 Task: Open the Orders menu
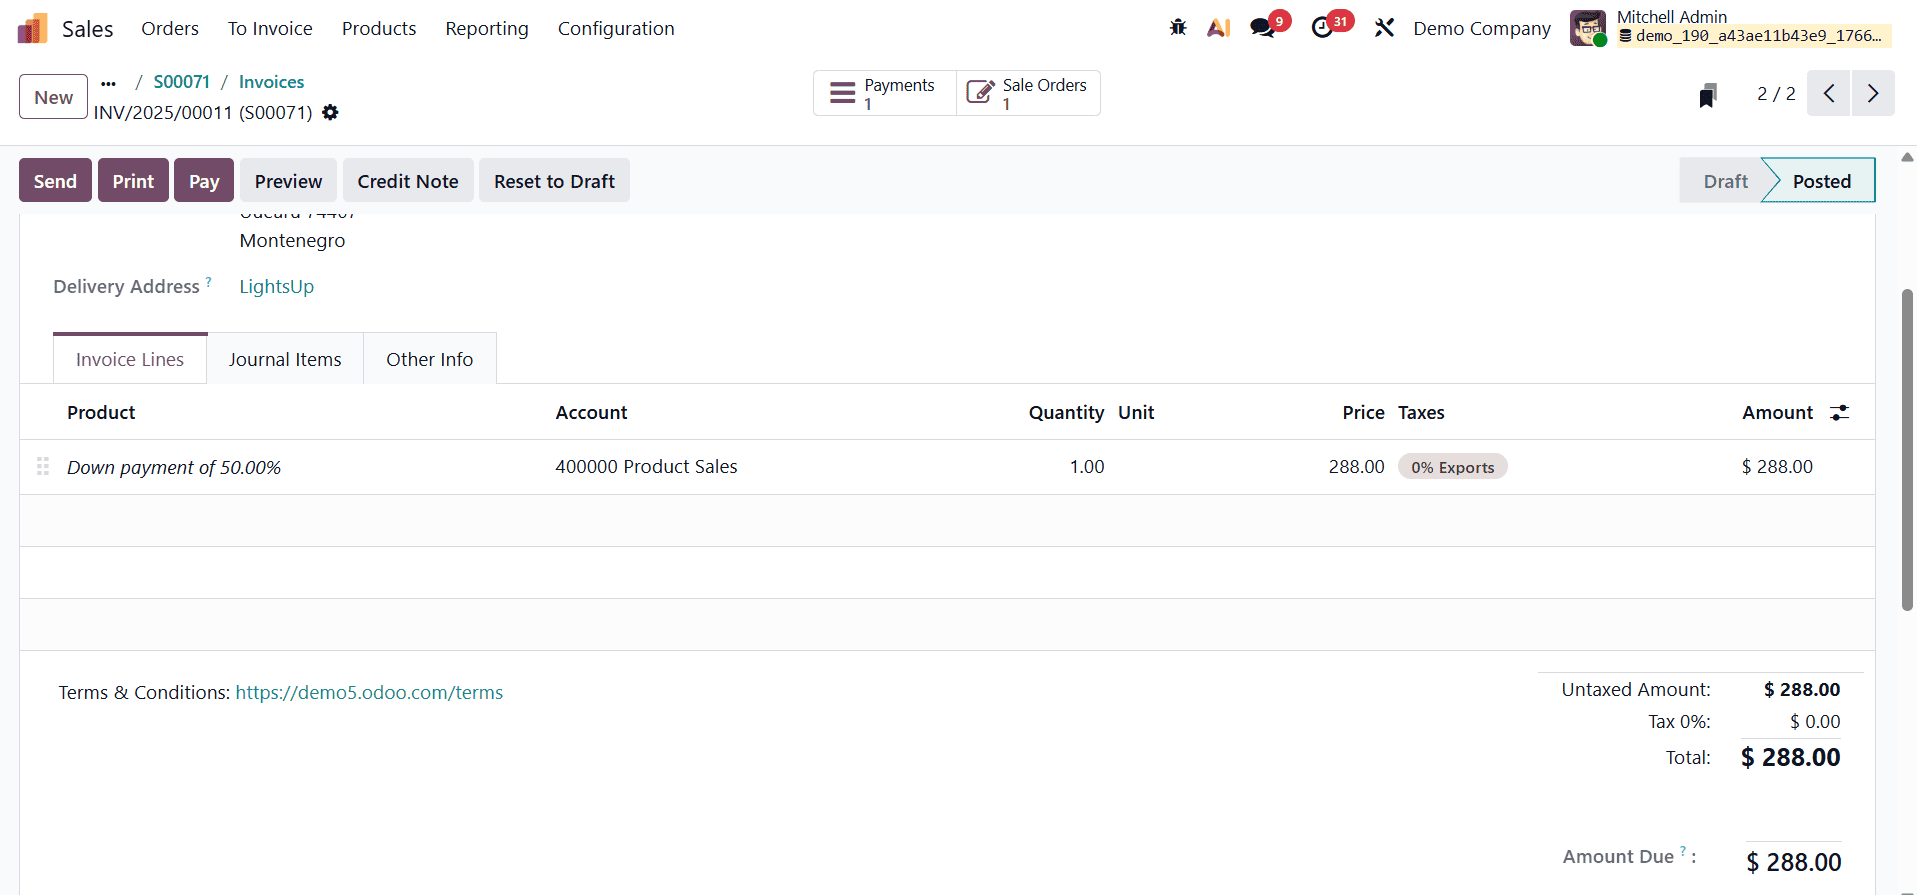click(170, 28)
